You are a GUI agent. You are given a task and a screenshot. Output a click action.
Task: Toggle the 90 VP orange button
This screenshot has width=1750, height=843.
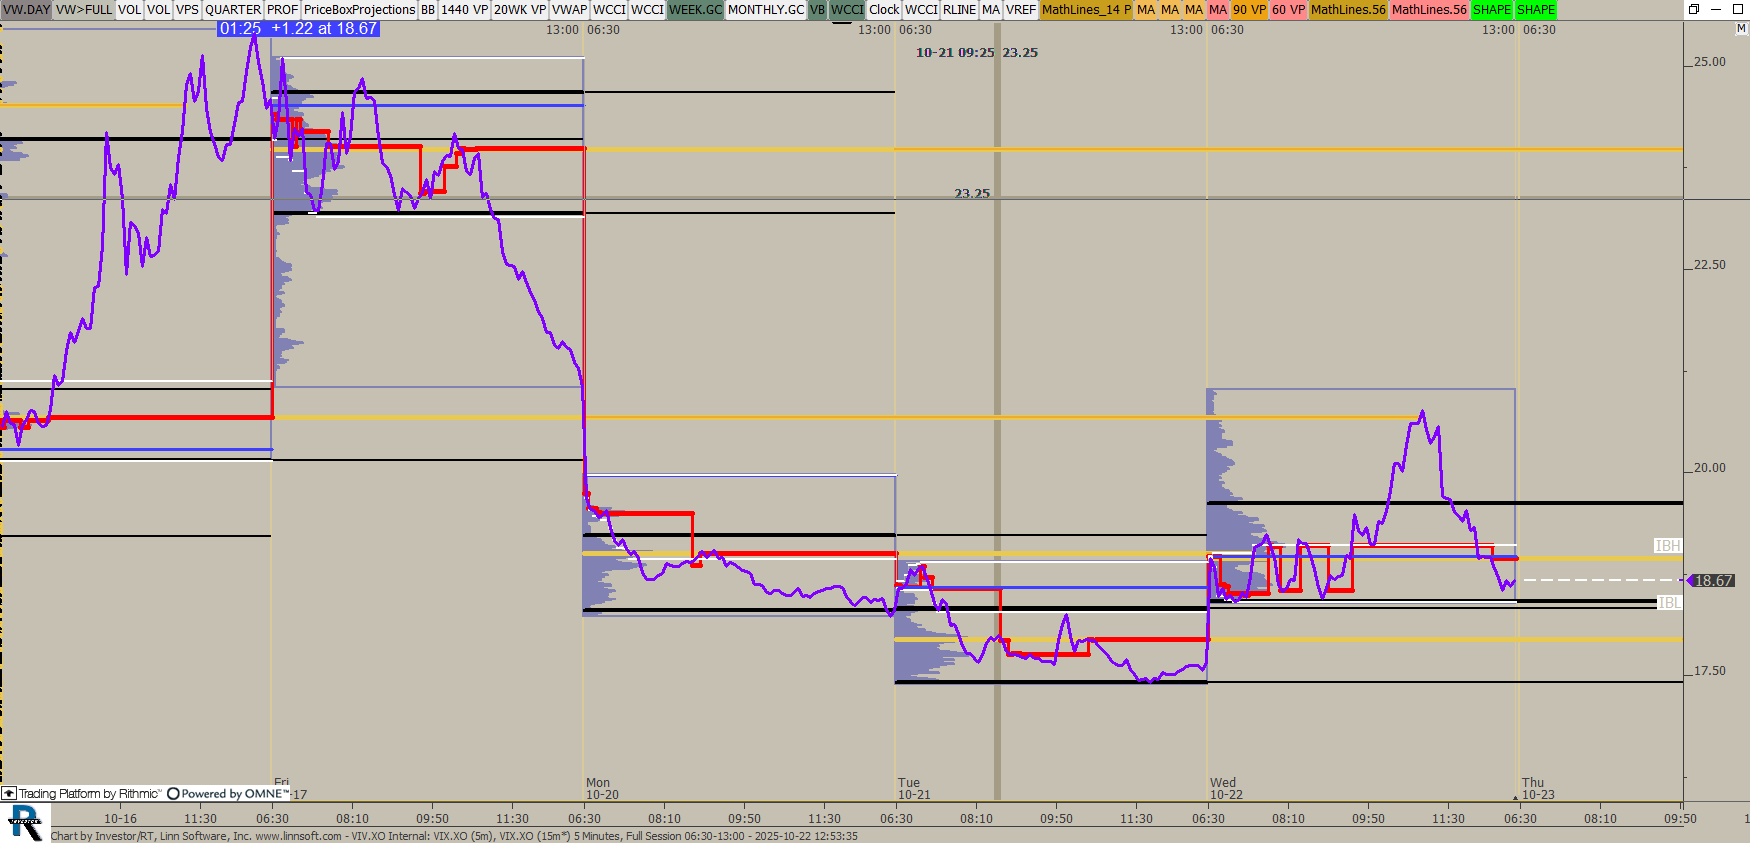[x=1249, y=9]
